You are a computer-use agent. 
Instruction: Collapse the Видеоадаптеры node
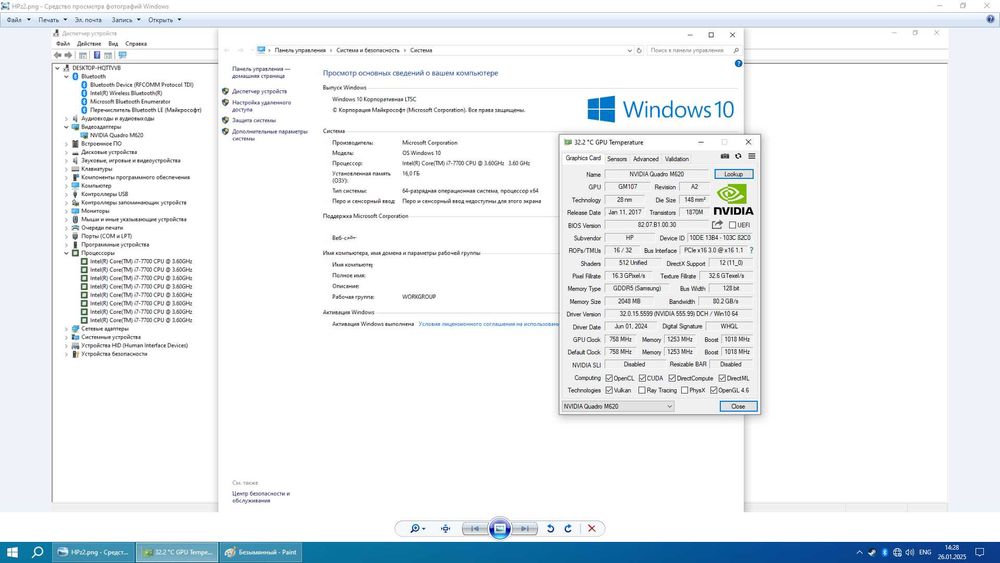[x=66, y=127]
